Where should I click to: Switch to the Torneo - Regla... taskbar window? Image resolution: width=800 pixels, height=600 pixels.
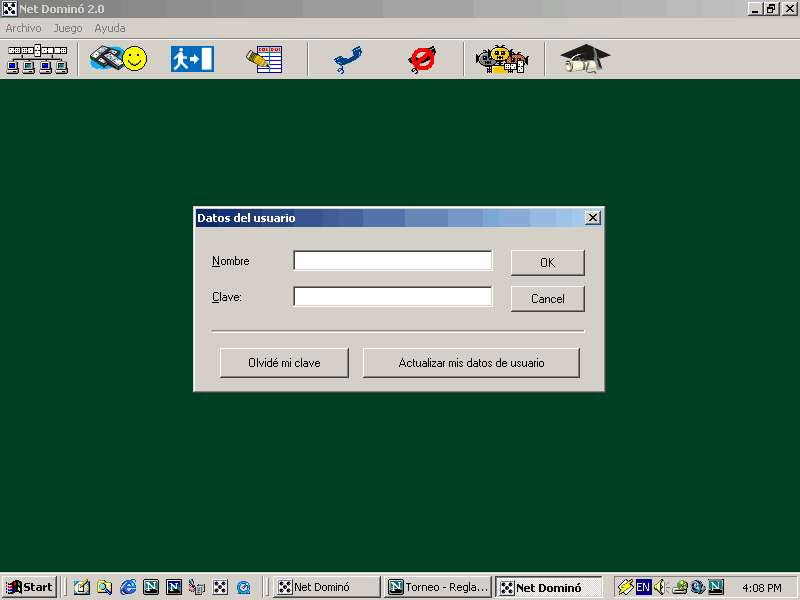pos(438,587)
